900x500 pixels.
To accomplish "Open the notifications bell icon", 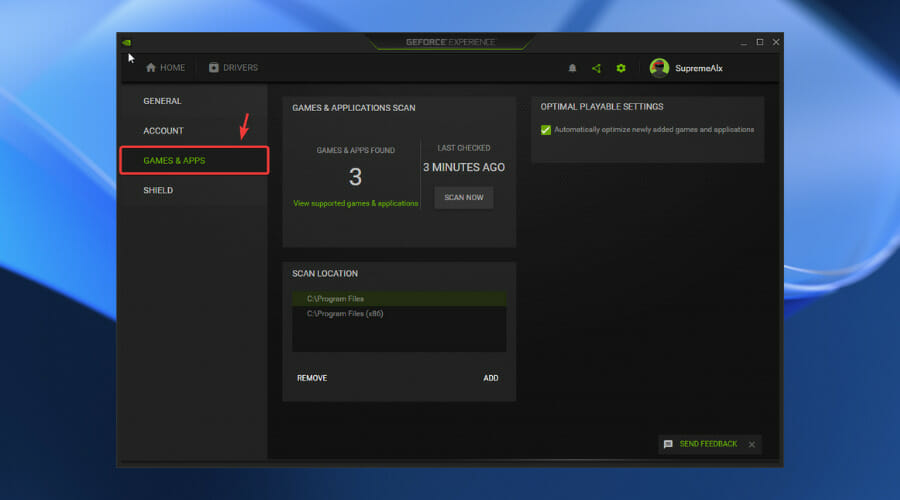I will pyautogui.click(x=572, y=68).
